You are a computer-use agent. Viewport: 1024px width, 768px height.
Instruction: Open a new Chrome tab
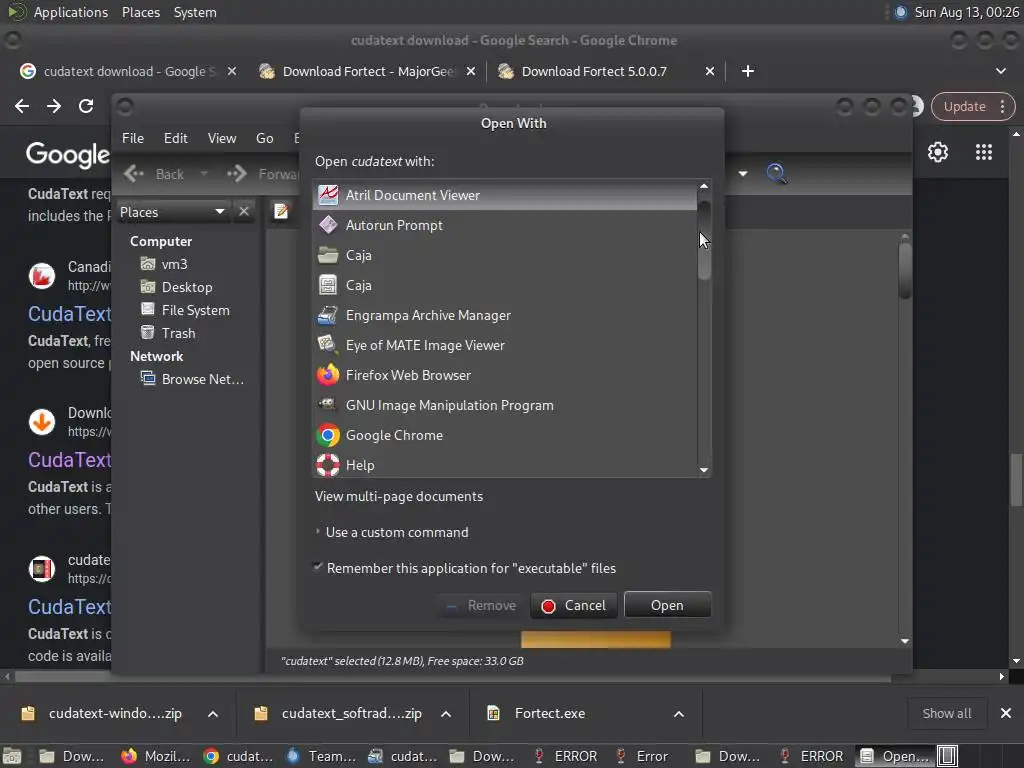(748, 71)
